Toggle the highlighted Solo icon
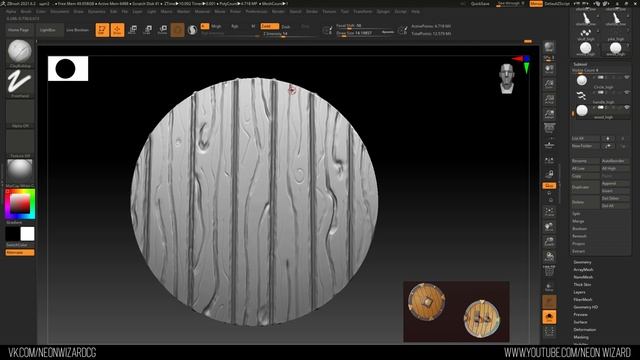Screen dimensions: 640x360 (549, 317)
